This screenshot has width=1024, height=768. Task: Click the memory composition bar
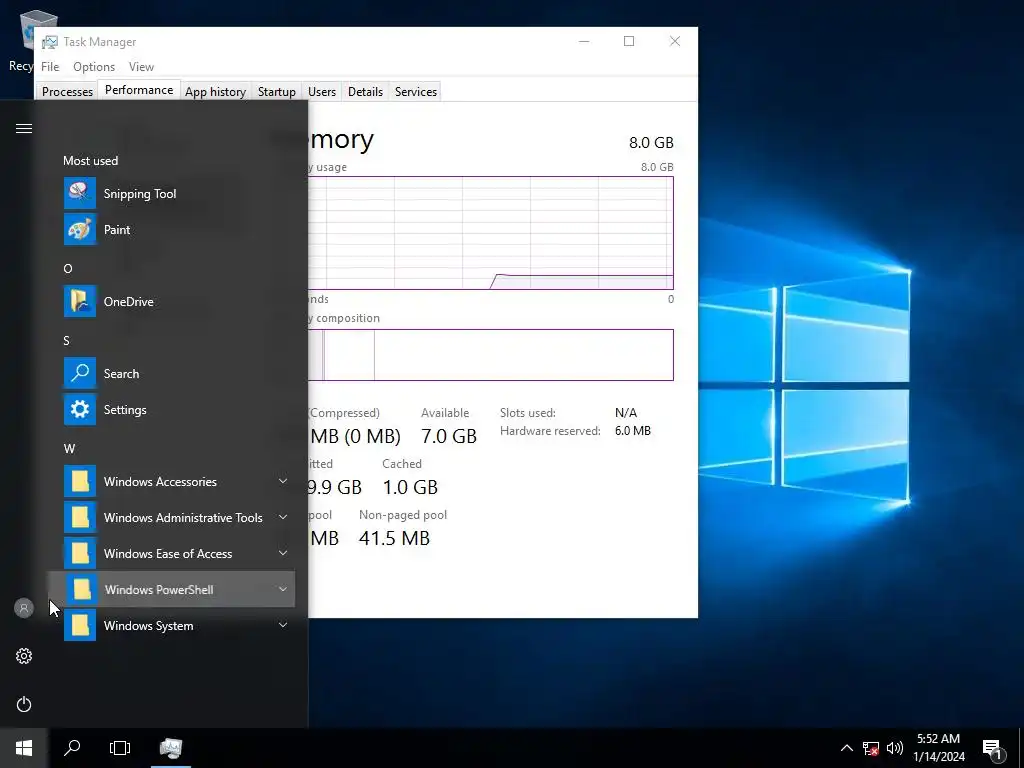(490, 355)
